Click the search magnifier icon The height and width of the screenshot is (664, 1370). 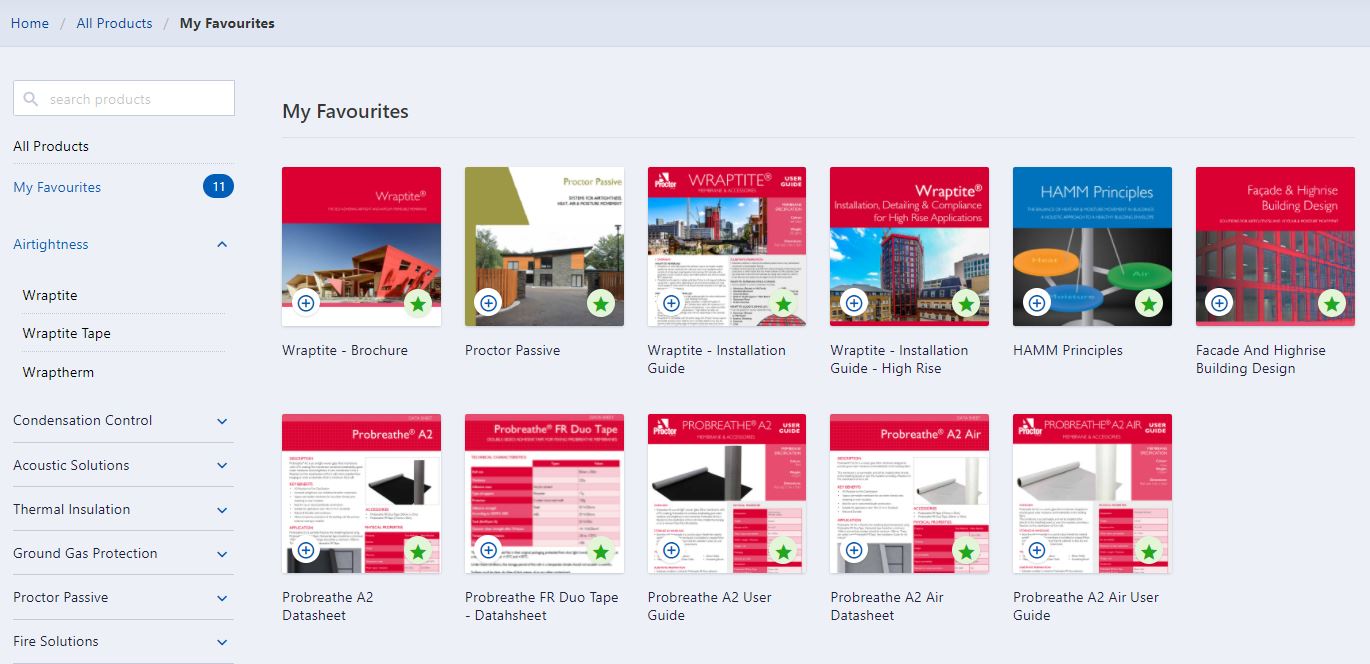(31, 99)
